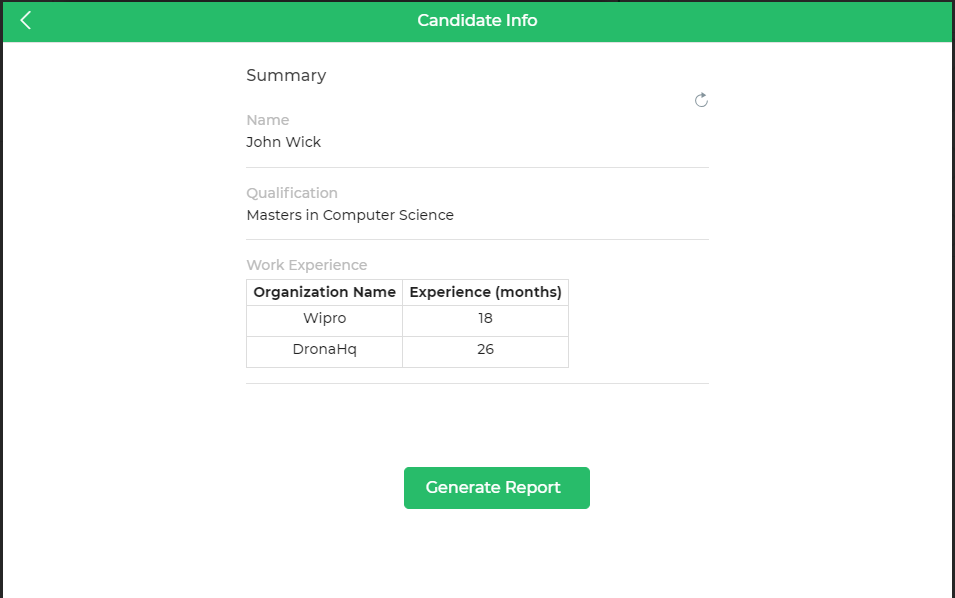Viewport: 955px width, 598px height.
Task: Select the Wipro organization cell
Action: [325, 320]
